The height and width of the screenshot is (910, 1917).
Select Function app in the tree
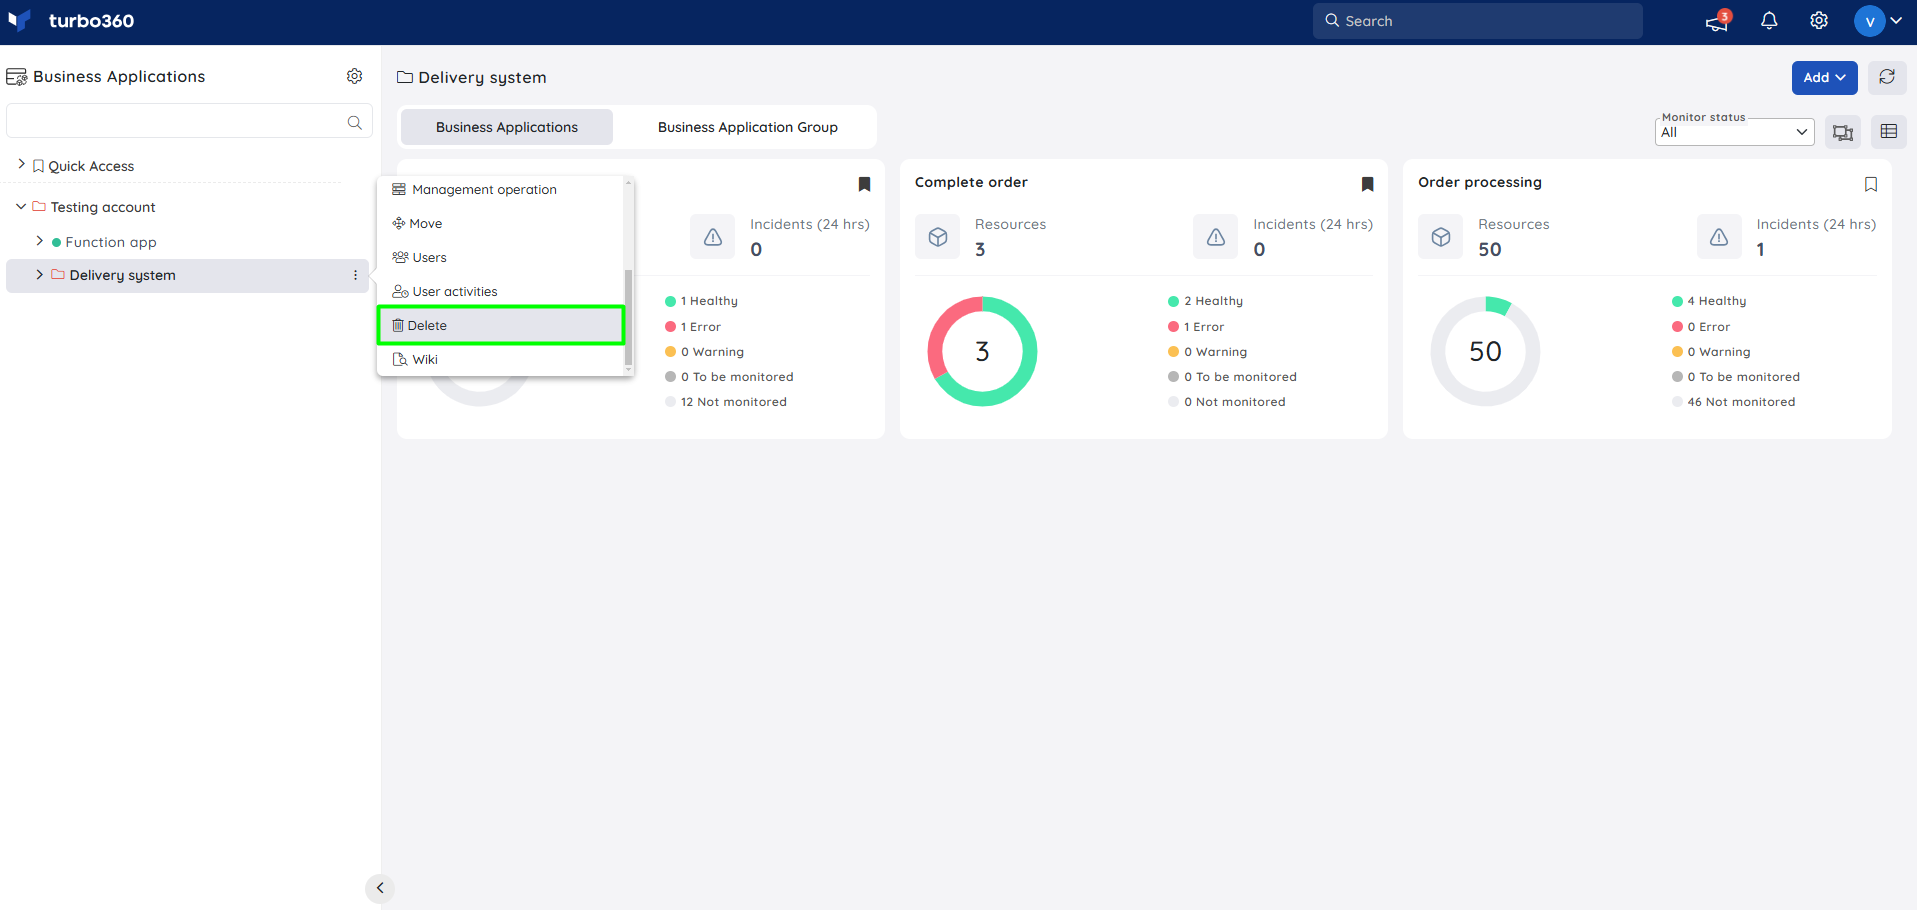(111, 242)
